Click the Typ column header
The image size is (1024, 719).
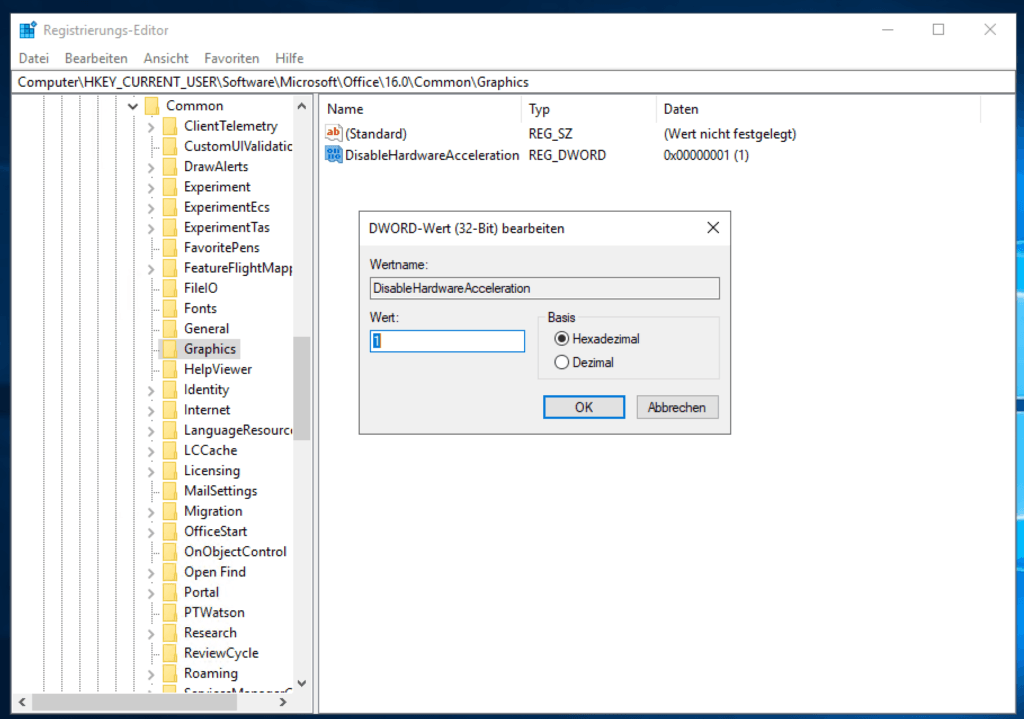click(x=588, y=109)
